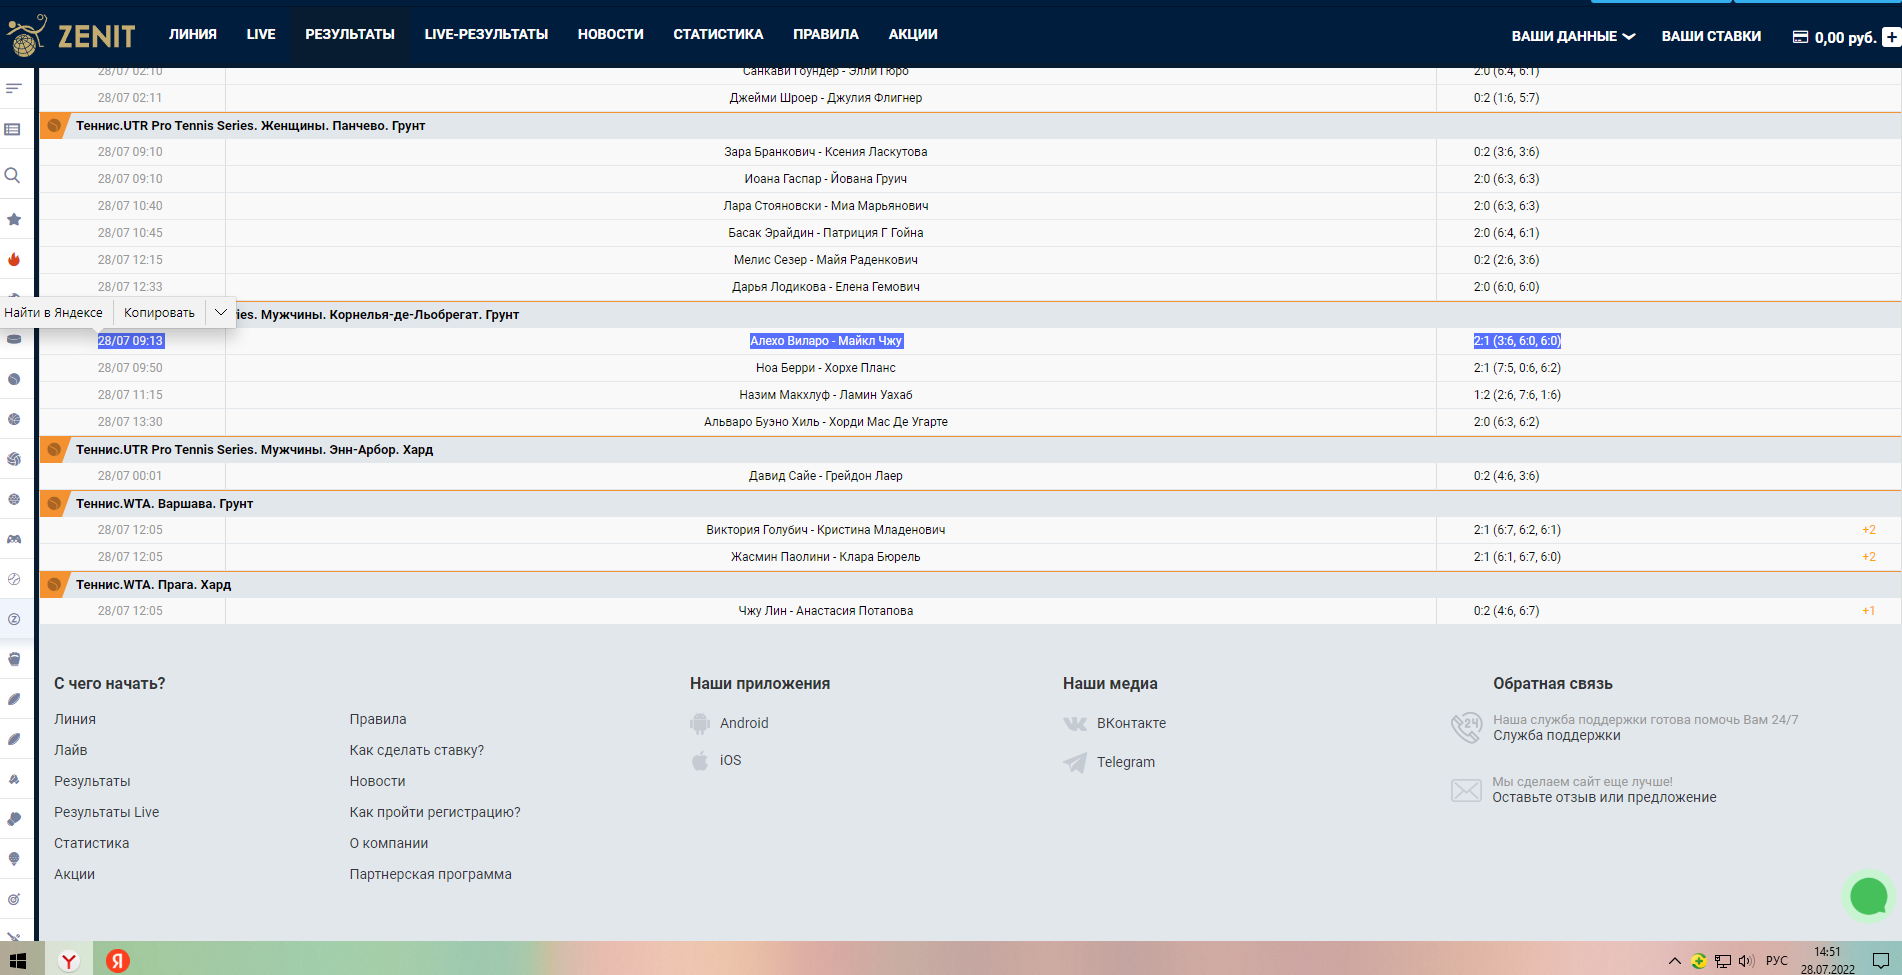The image size is (1902, 975).
Task: Toggle the sidebar menu lines icon
Action: [14, 88]
